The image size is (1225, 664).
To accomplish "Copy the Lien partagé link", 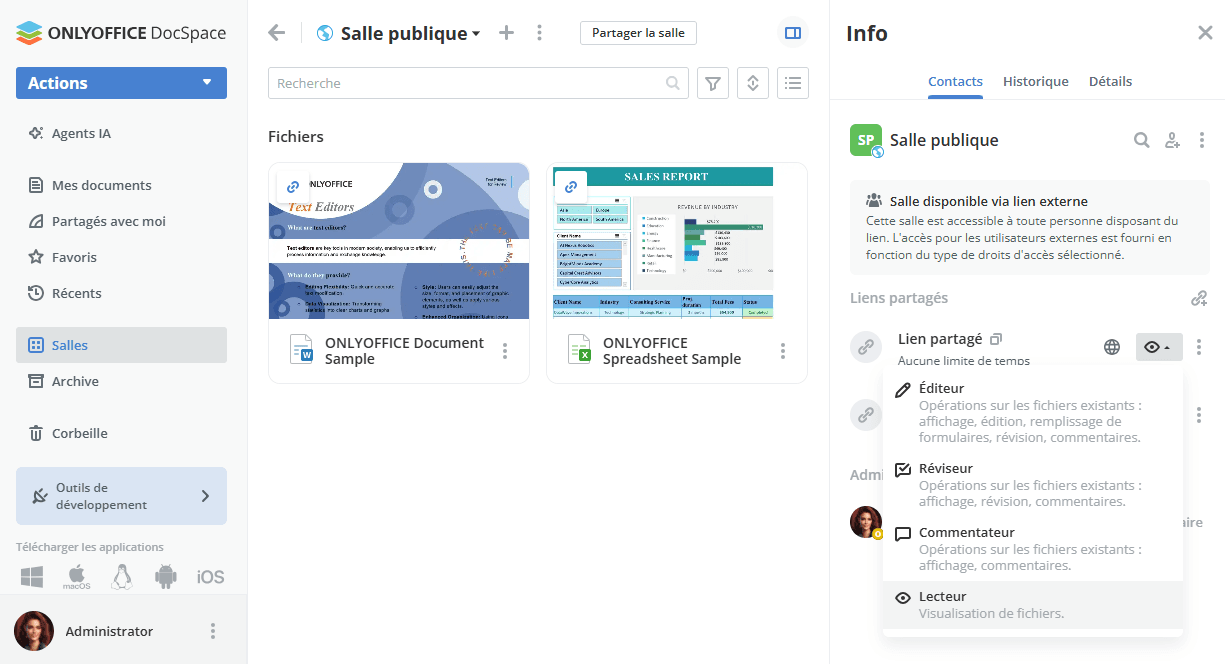I will click(x=996, y=340).
